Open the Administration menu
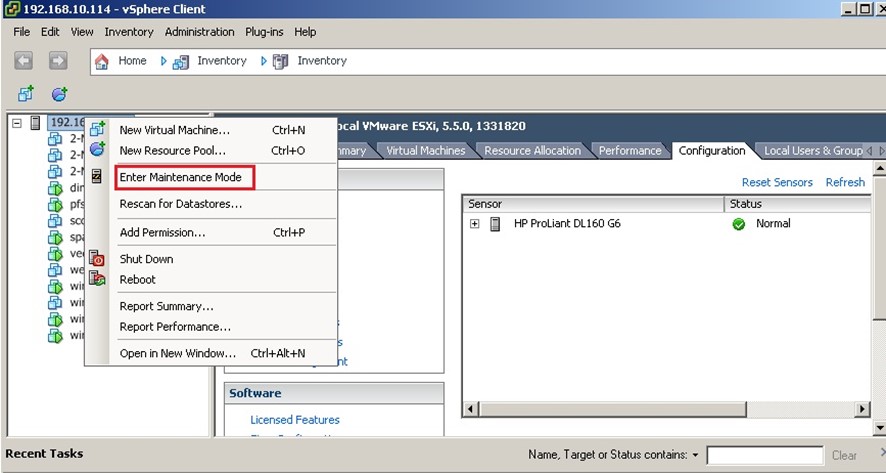Screen dimensions: 886x473 (x=199, y=32)
